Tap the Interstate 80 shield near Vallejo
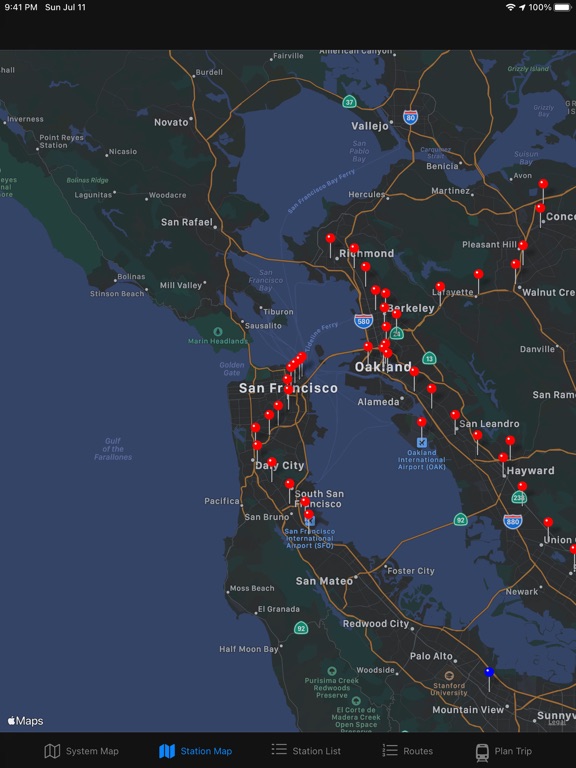This screenshot has height=768, width=576. [410, 118]
